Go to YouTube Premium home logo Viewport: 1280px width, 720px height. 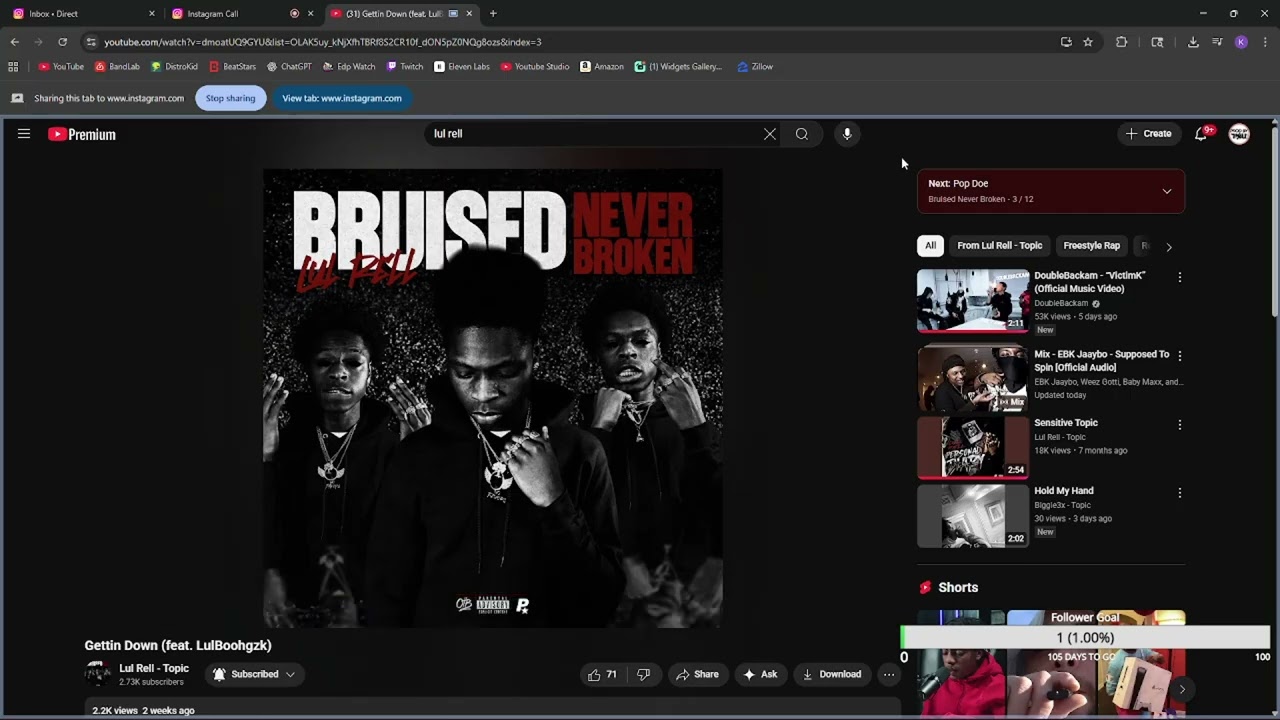82,134
